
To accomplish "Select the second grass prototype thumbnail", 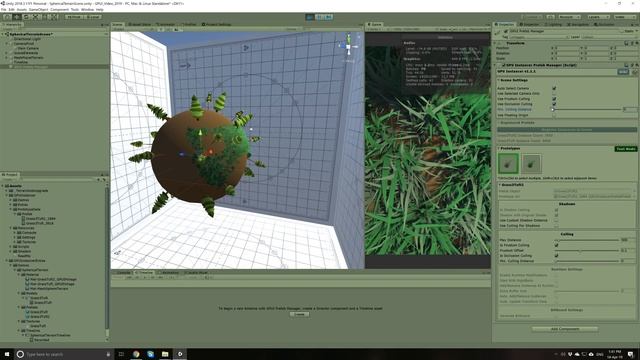I will 531,164.
